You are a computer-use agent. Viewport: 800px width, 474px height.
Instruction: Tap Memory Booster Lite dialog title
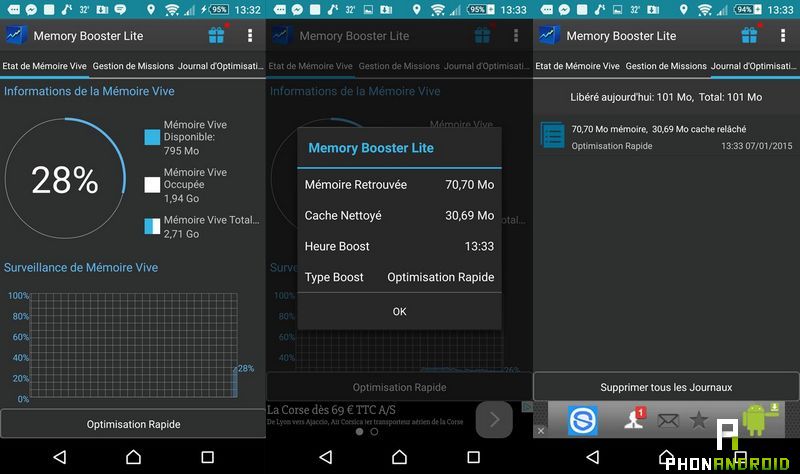(371, 148)
